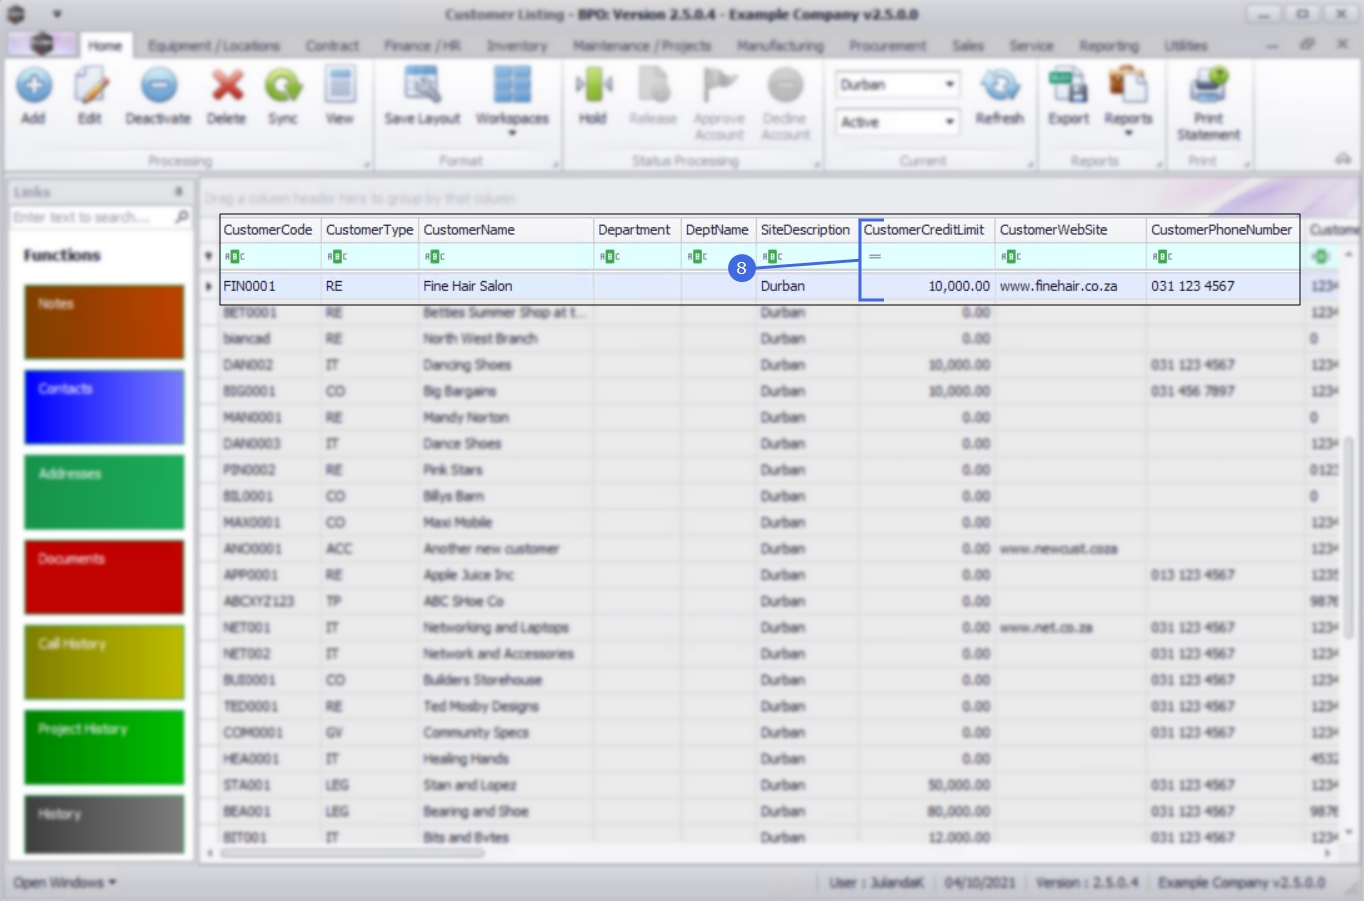Screen dimensions: 1364x901
Task: Open the Notes function tile
Action: pyautogui.click(x=104, y=322)
